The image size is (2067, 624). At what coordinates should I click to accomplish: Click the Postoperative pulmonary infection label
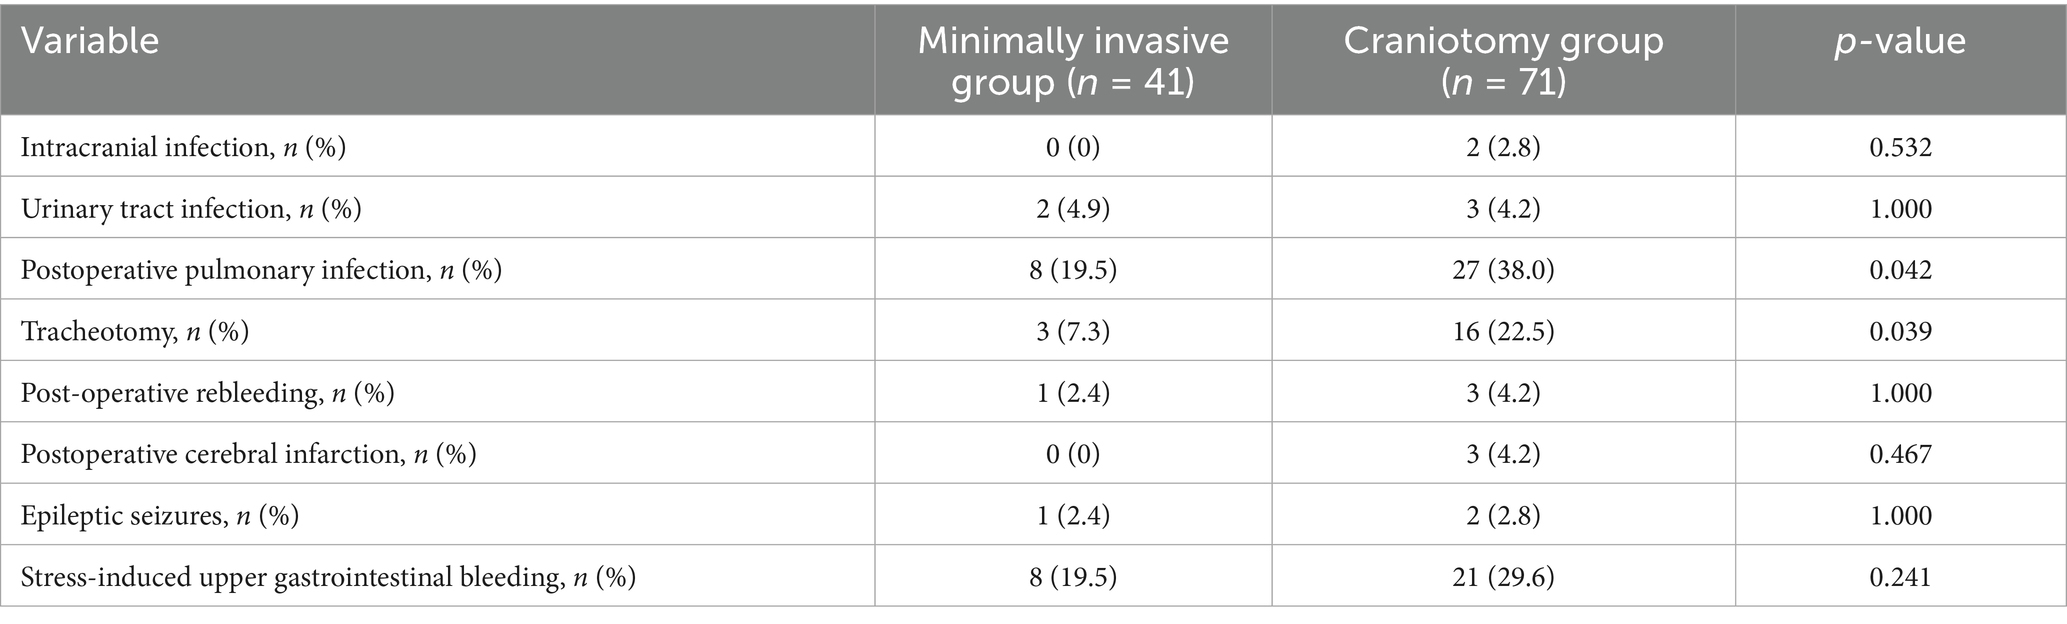(x=261, y=270)
